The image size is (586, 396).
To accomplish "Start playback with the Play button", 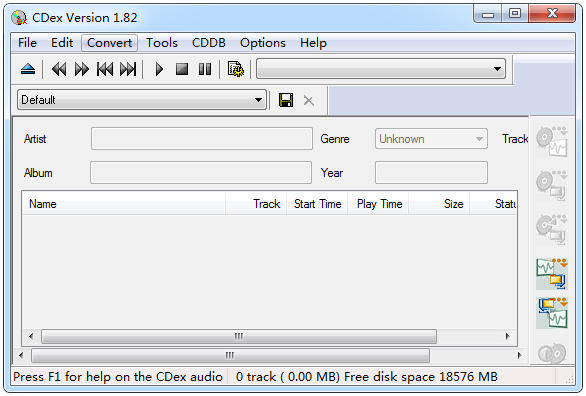I will tap(159, 69).
